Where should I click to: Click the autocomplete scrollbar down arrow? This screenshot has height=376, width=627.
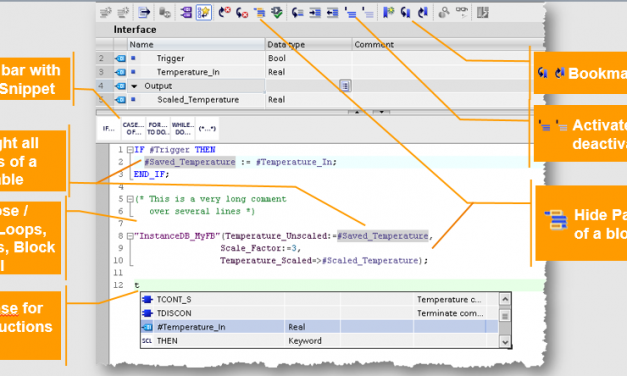505,341
